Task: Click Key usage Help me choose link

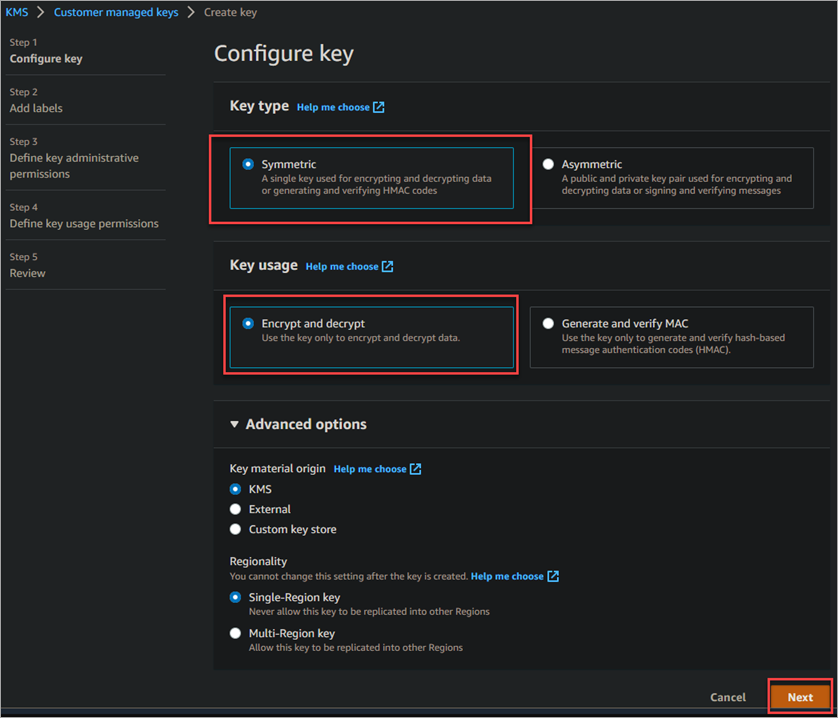Action: (x=342, y=266)
